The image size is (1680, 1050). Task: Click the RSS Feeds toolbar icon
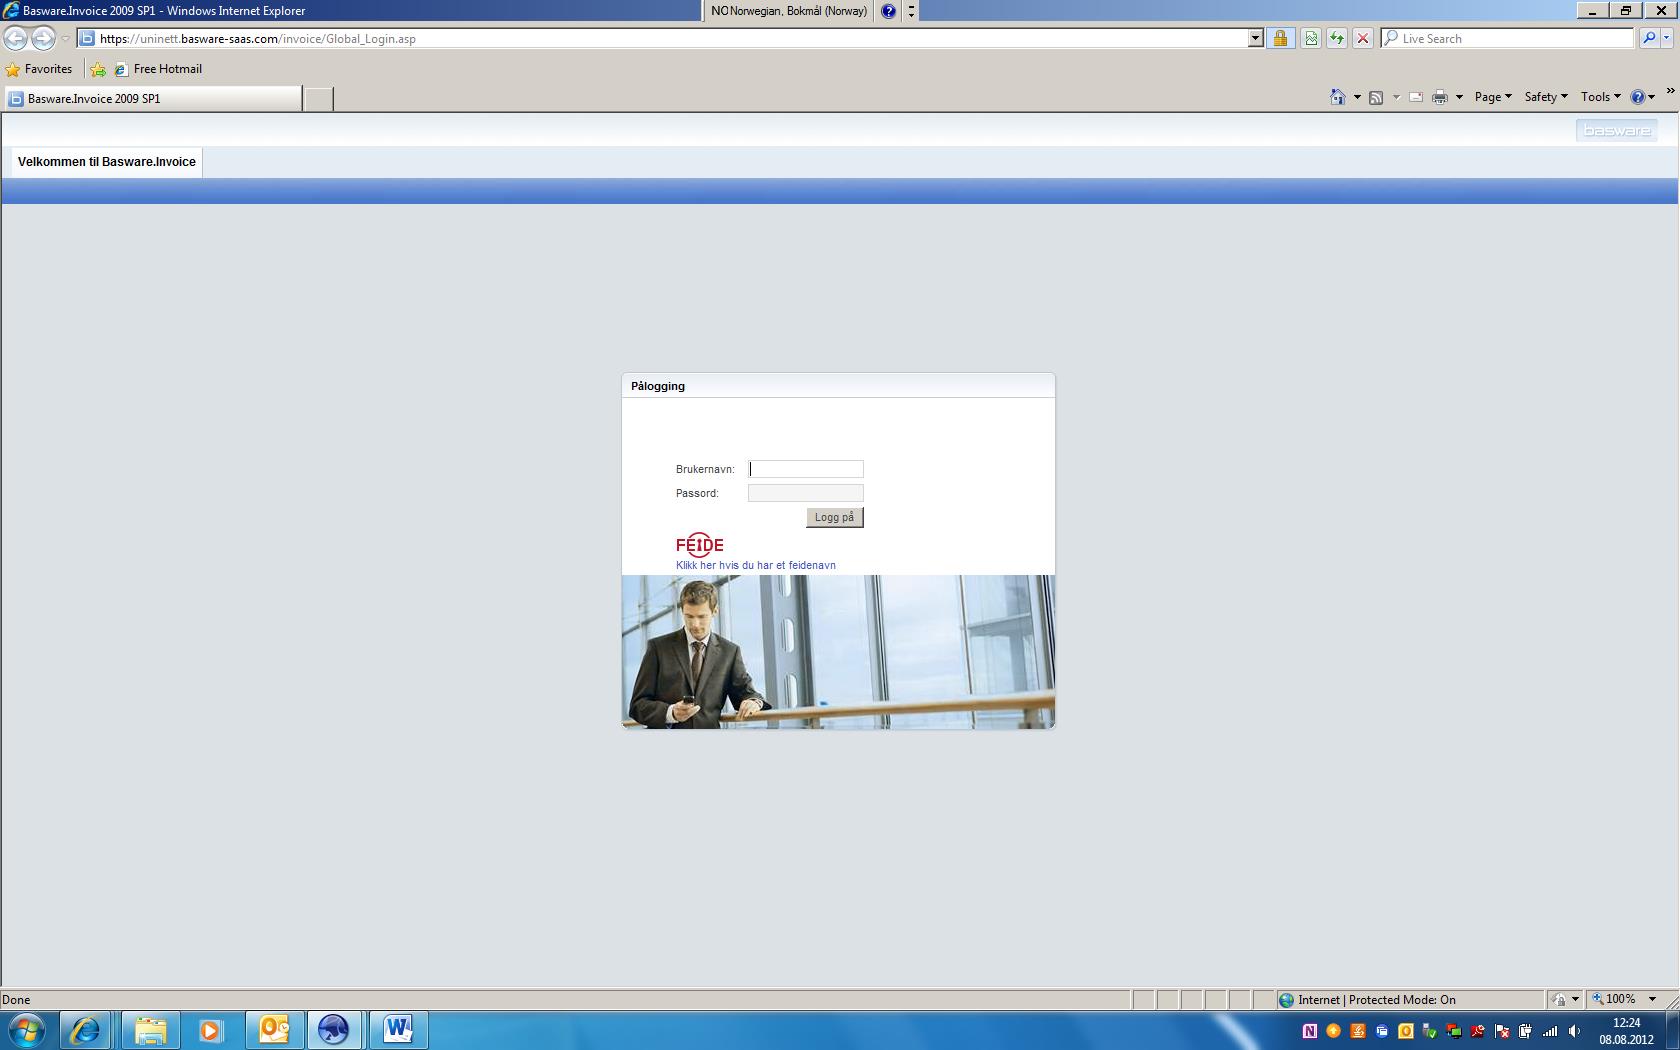click(x=1376, y=97)
